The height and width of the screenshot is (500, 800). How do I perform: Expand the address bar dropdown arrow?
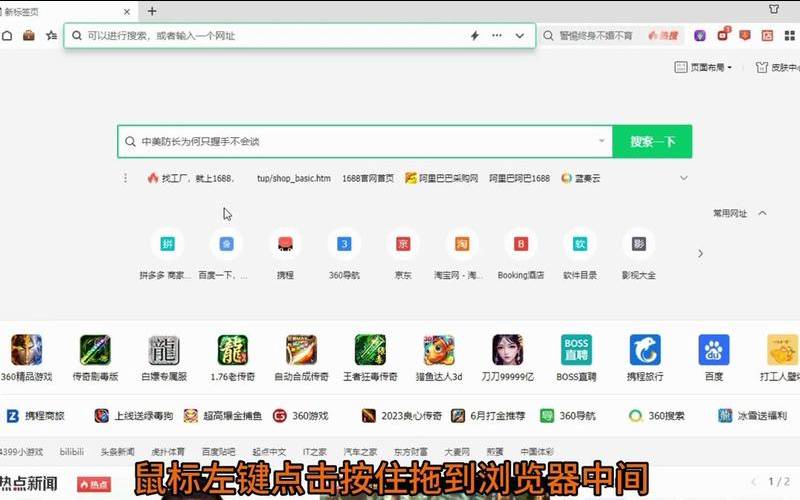click(519, 36)
